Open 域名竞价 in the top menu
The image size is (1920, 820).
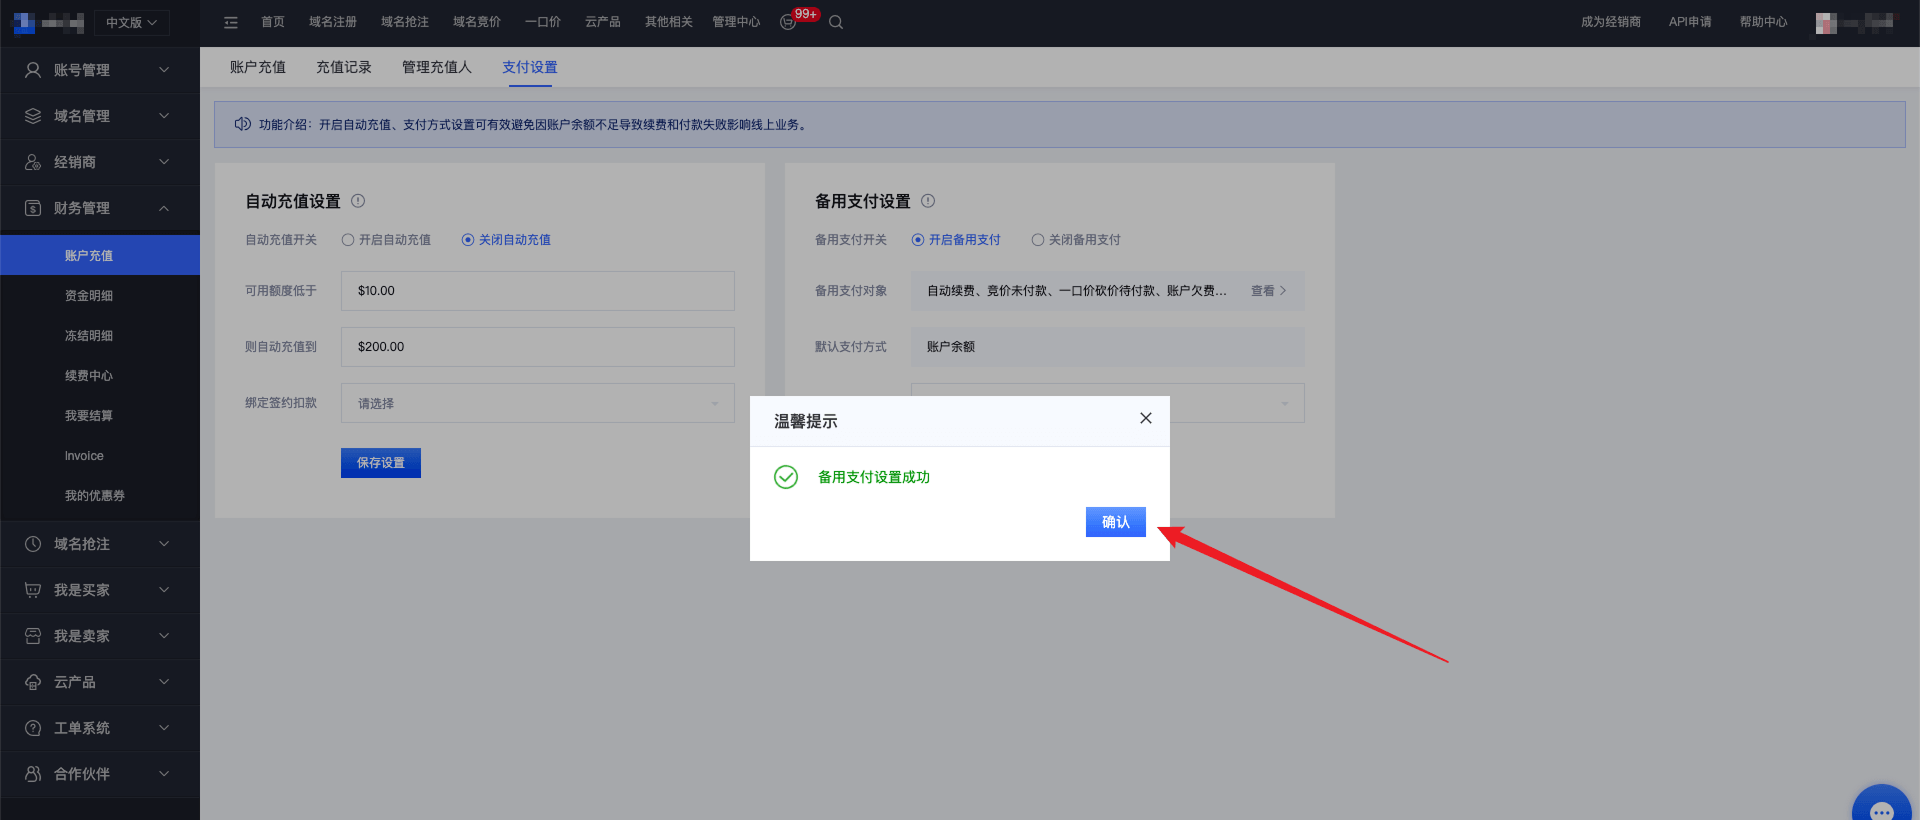[x=477, y=22]
